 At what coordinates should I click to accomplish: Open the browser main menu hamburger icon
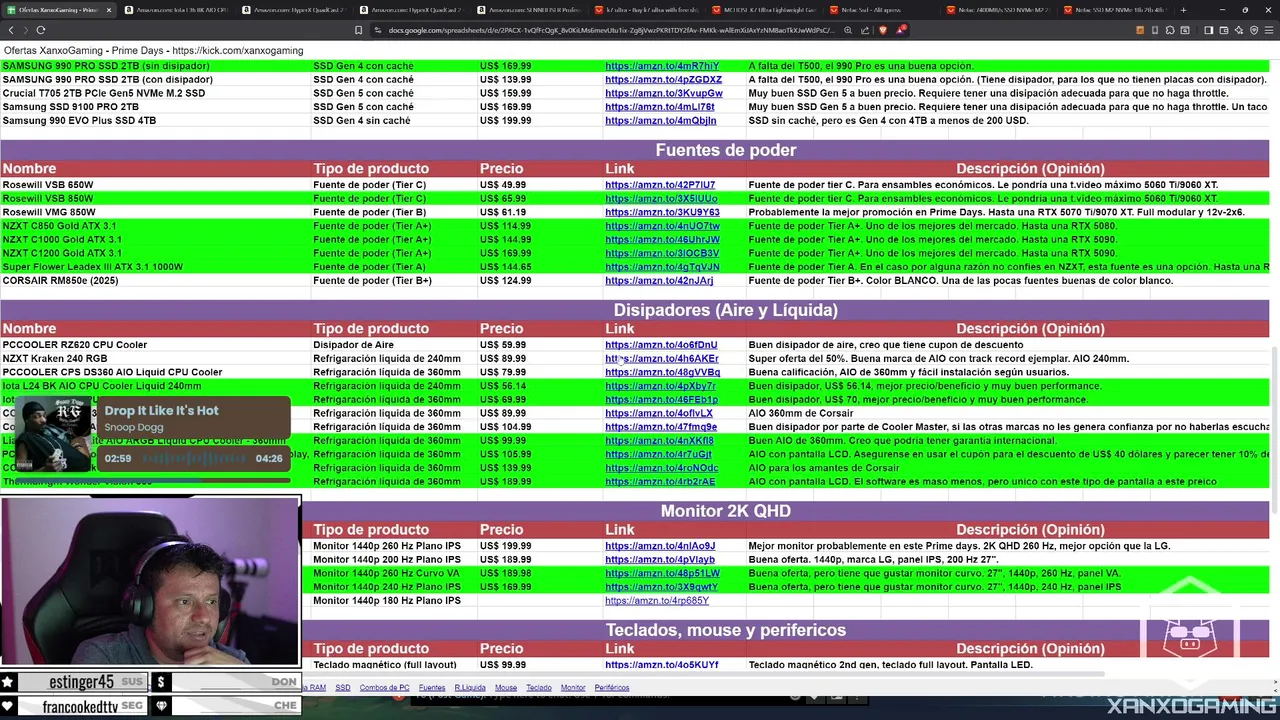1269,30
